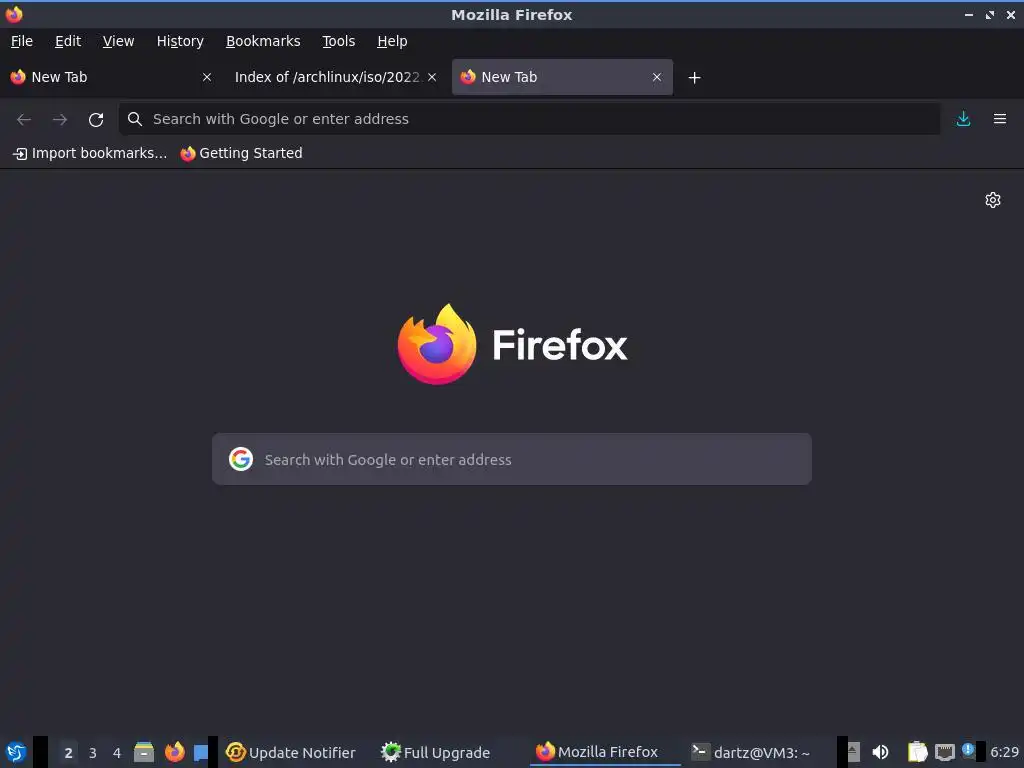The height and width of the screenshot is (768, 1024).
Task: Open the clipboard manager tray icon
Action: tap(918, 752)
